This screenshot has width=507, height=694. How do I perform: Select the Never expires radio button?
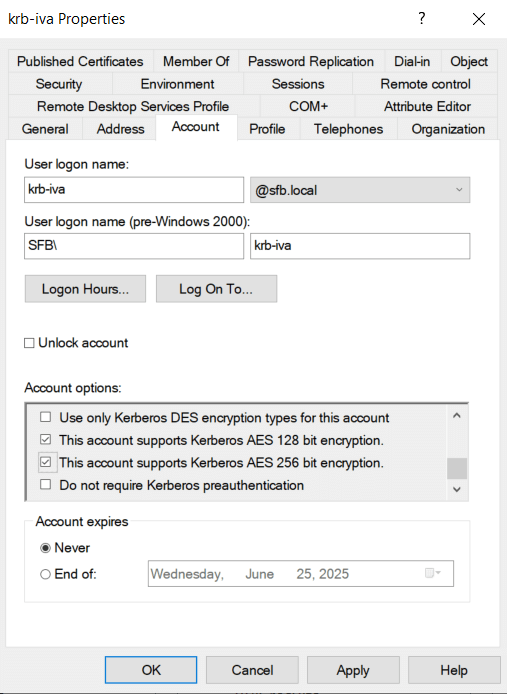45,548
